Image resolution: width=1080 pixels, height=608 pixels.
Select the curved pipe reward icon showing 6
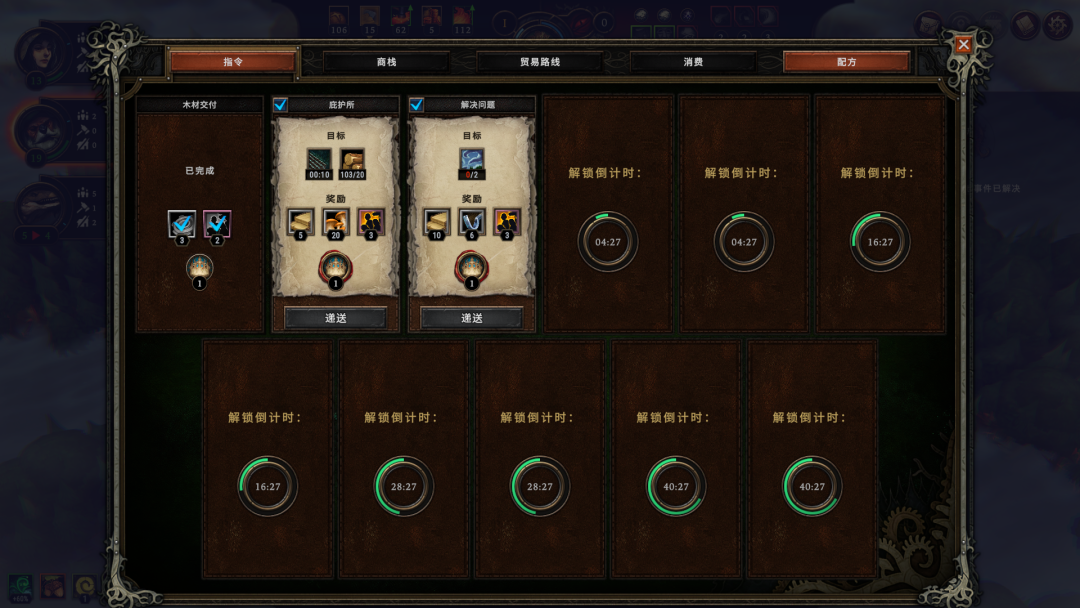472,223
